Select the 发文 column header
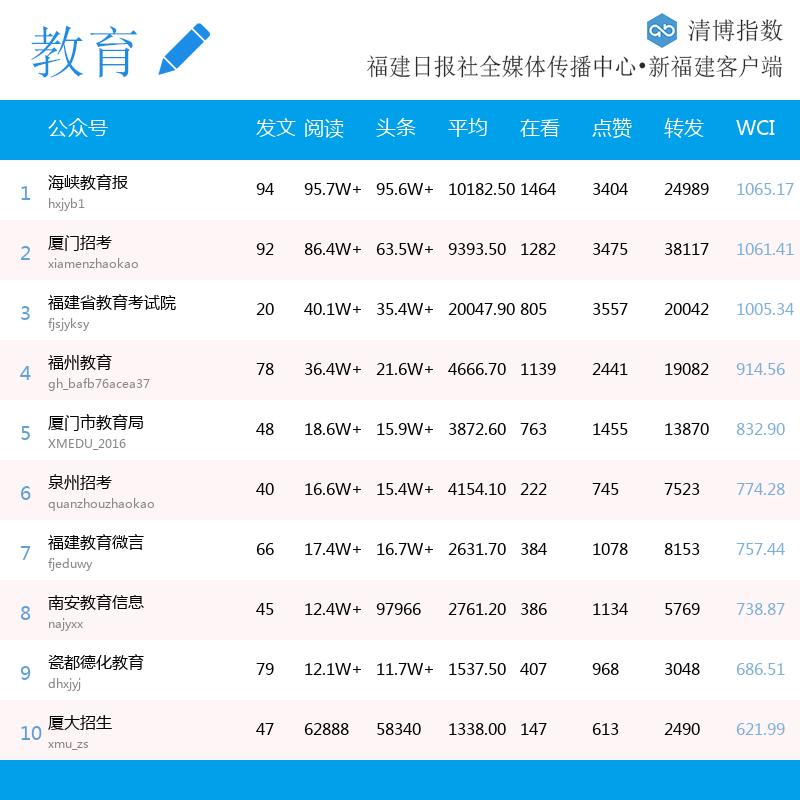Screen dimensions: 800x800 [x=275, y=128]
